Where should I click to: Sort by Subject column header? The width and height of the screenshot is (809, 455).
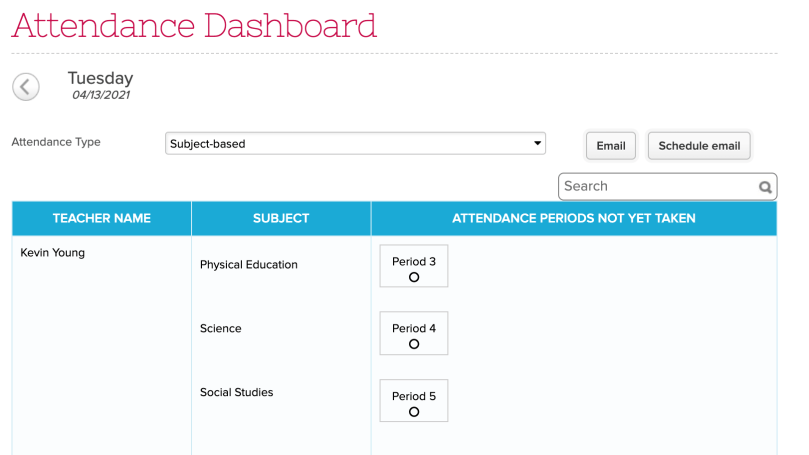[281, 218]
